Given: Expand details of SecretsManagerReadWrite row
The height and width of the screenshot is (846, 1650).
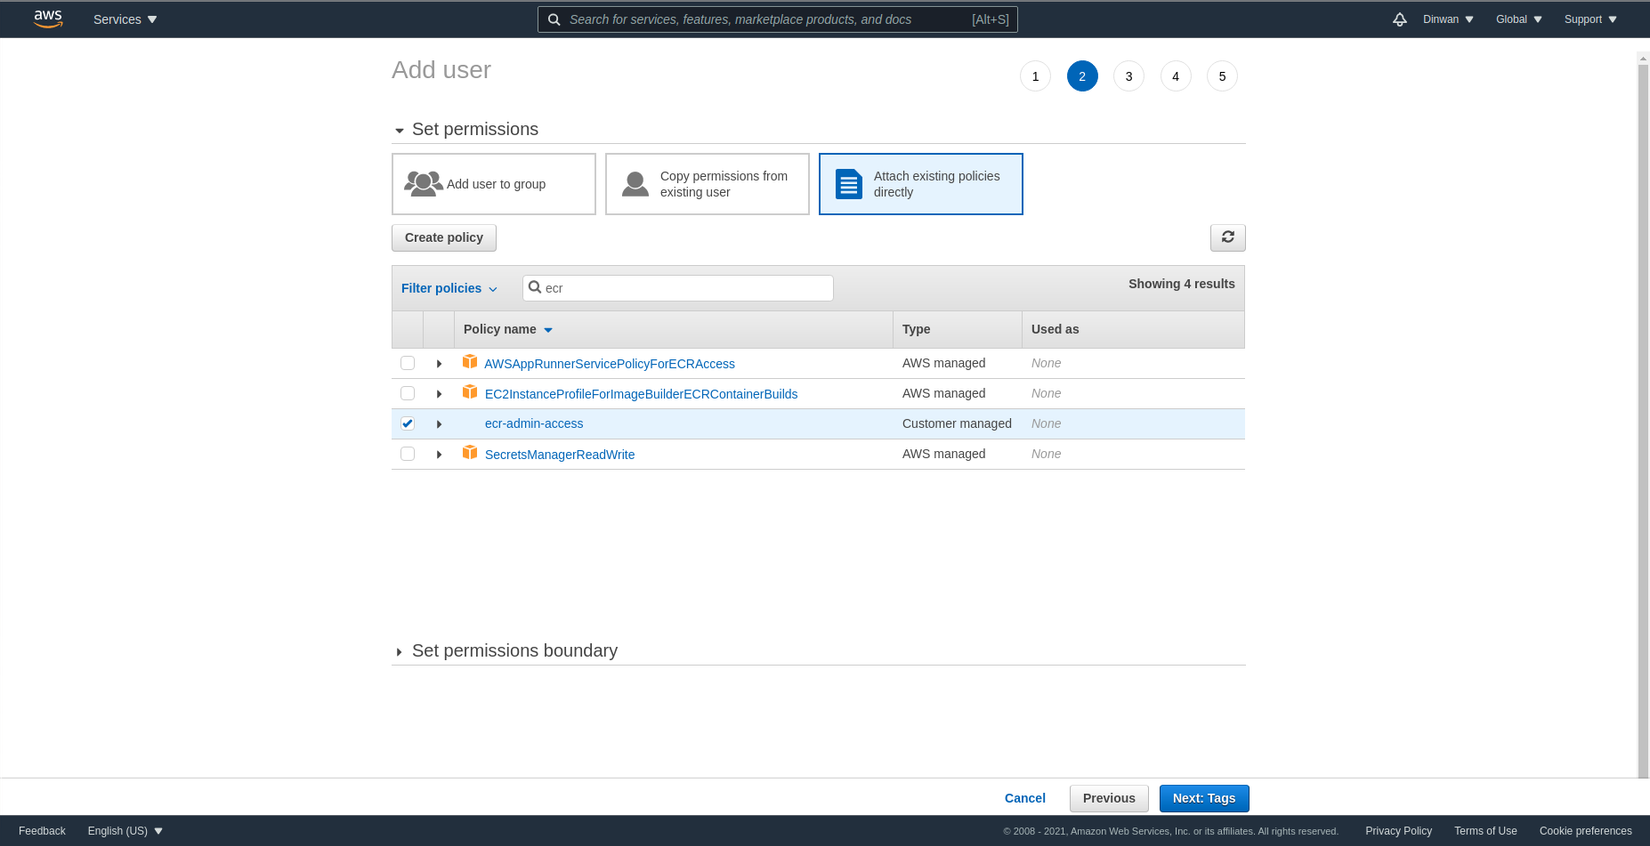Looking at the screenshot, I should coord(439,455).
